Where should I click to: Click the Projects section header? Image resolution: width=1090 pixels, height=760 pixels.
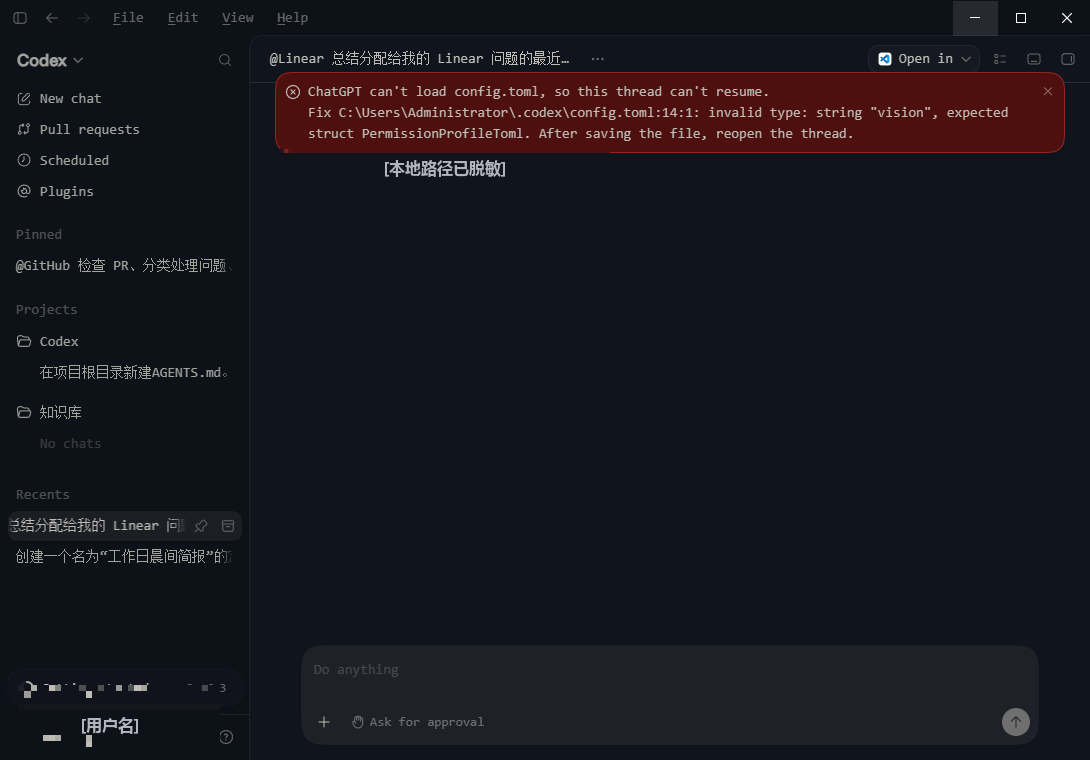click(x=47, y=309)
